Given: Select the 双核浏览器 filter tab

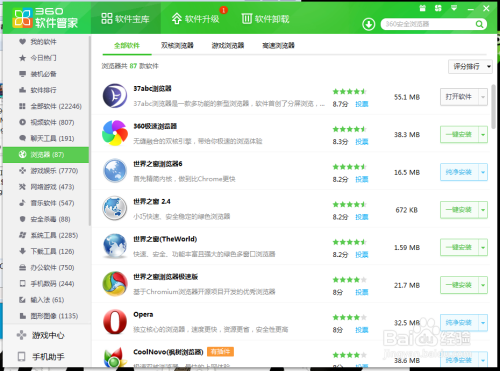Looking at the screenshot, I should coord(177,46).
